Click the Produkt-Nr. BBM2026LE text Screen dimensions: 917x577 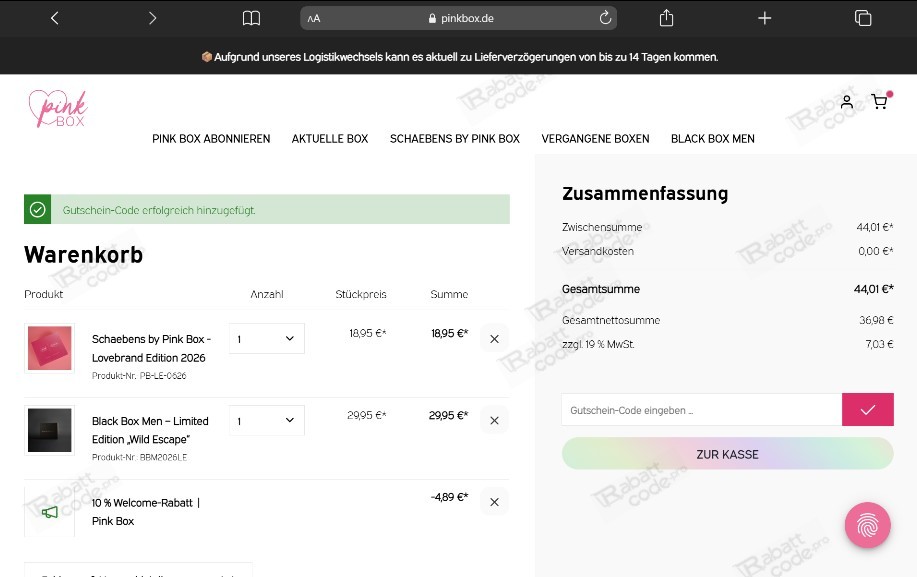pos(139,458)
